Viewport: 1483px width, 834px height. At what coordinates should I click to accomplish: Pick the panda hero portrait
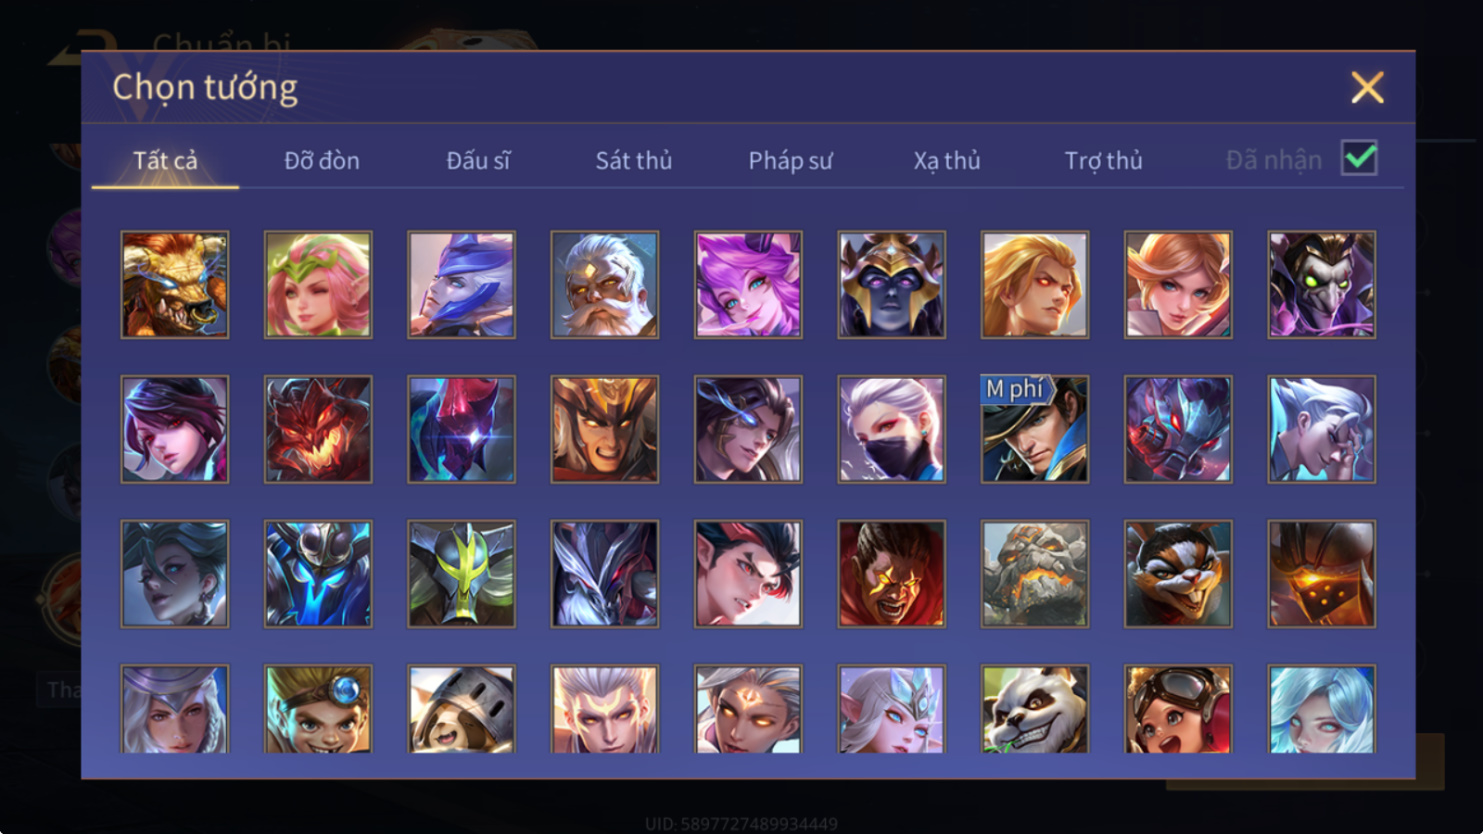[1035, 709]
